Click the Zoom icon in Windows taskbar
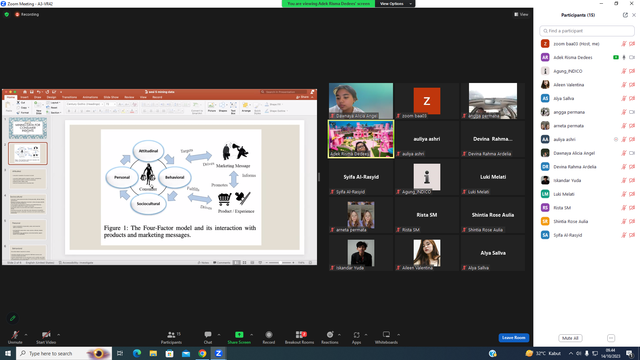The width and height of the screenshot is (640, 360). (x=218, y=353)
